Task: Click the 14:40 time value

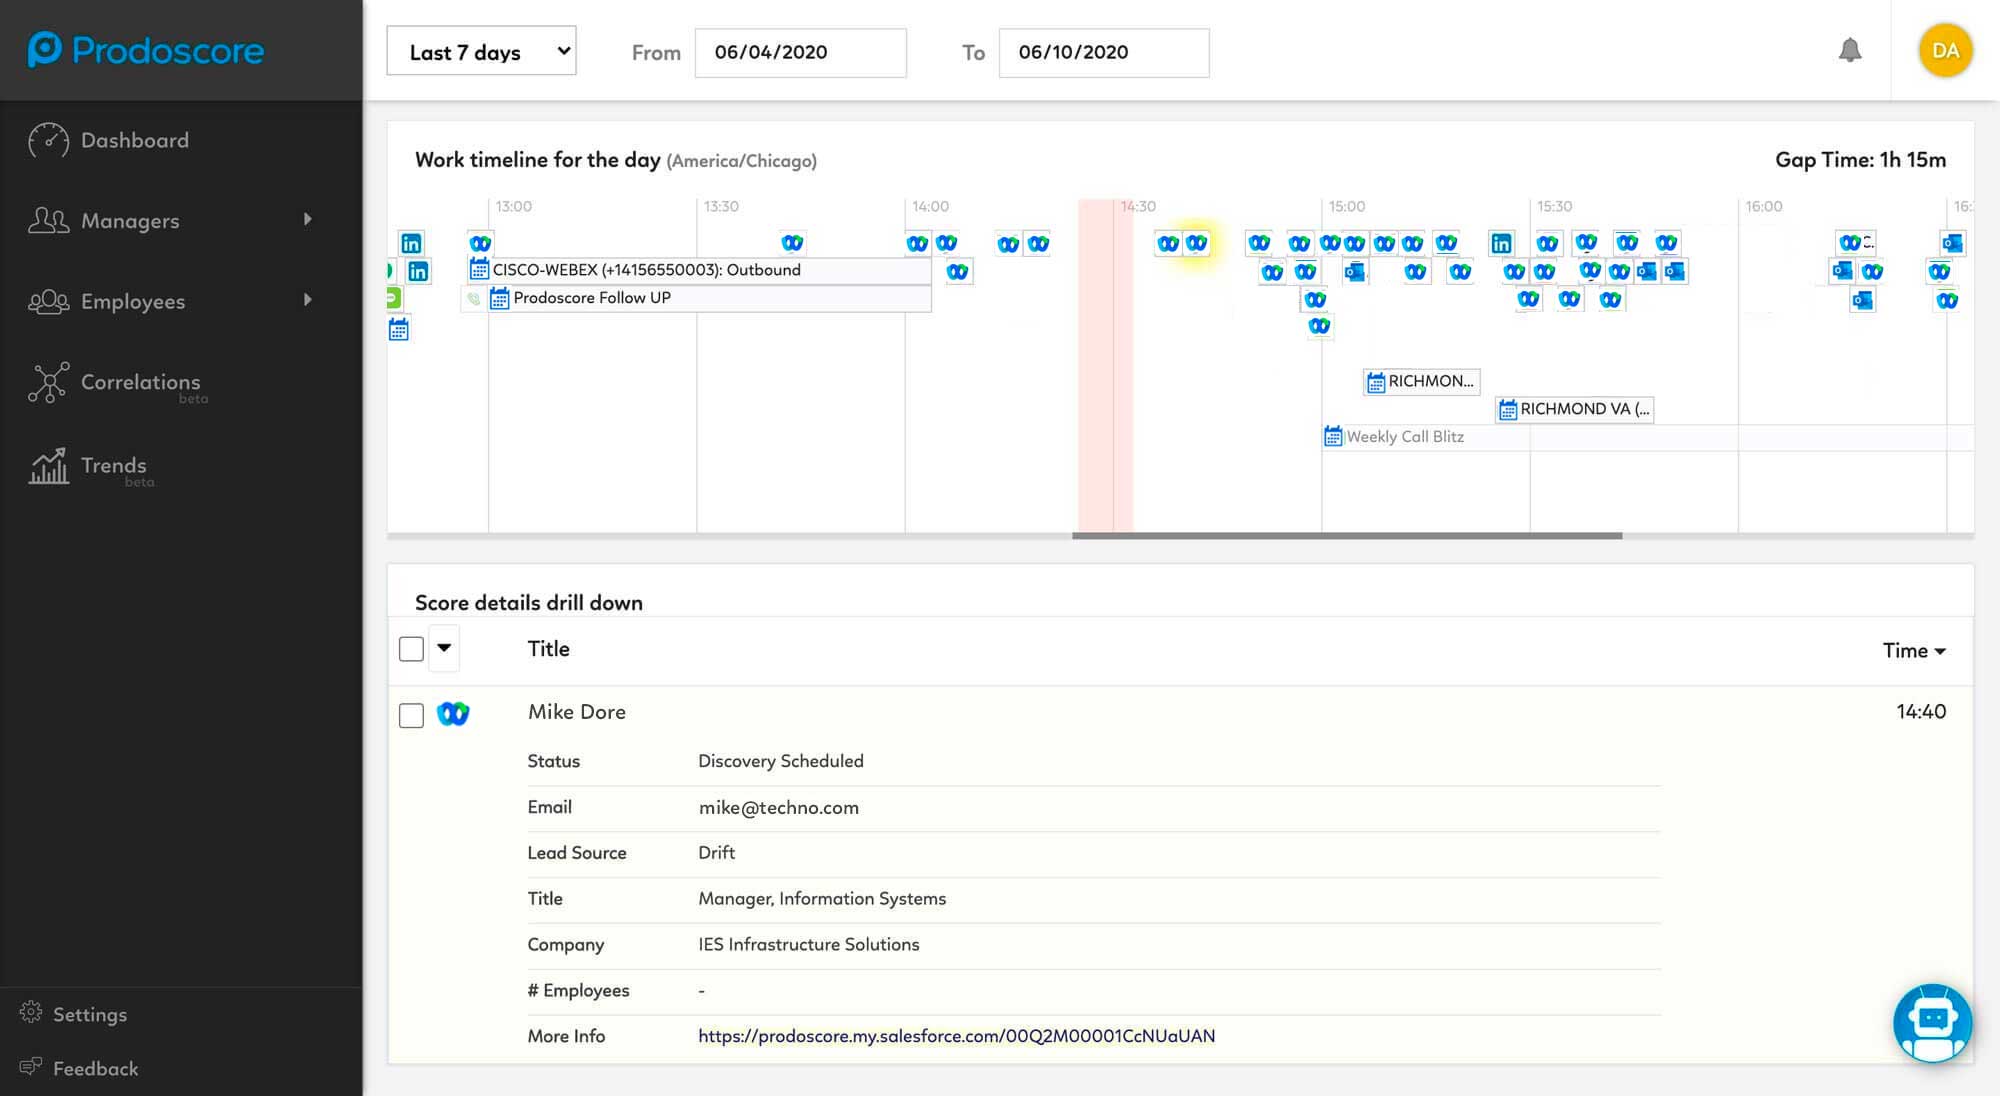Action: coord(1921,712)
